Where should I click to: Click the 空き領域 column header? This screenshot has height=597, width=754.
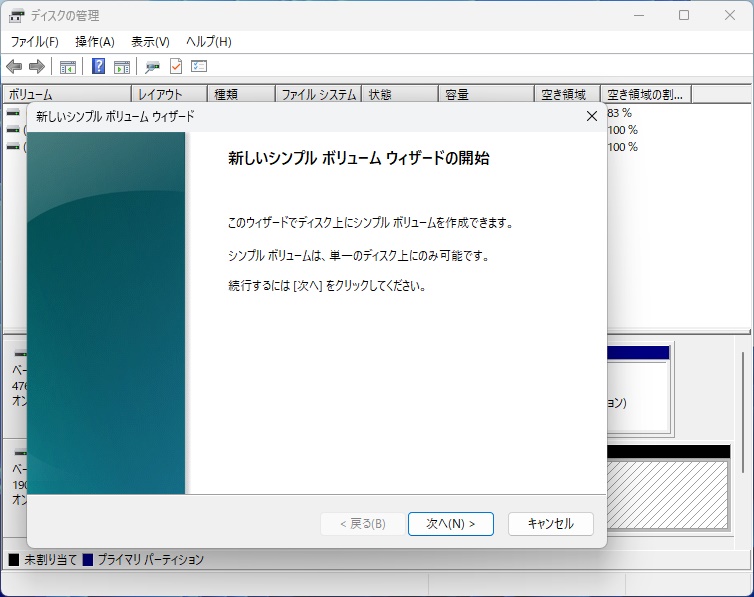point(568,95)
